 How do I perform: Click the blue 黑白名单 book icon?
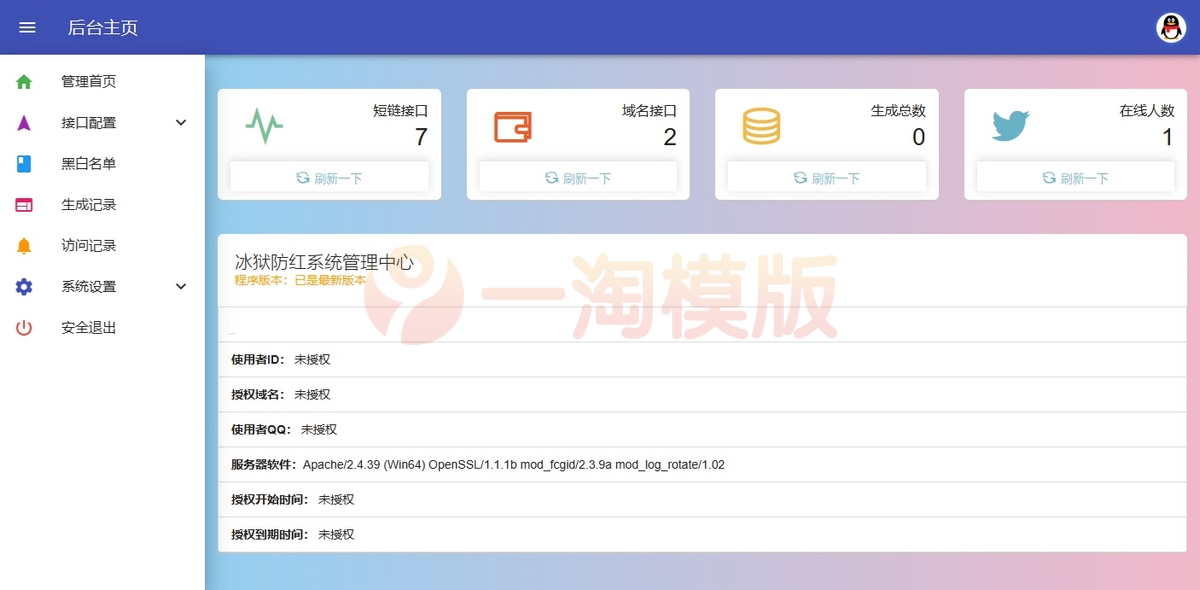24,164
